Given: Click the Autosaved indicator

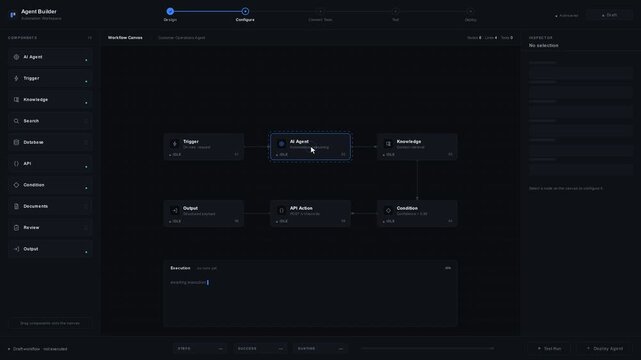Looking at the screenshot, I should 567,16.
